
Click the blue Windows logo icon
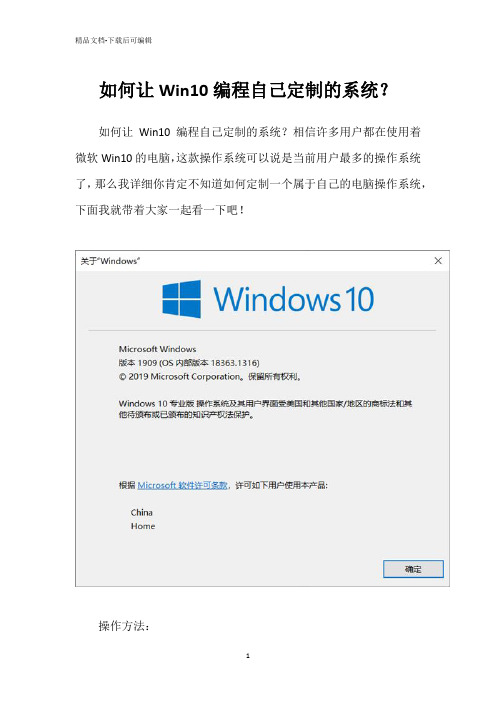tap(181, 299)
